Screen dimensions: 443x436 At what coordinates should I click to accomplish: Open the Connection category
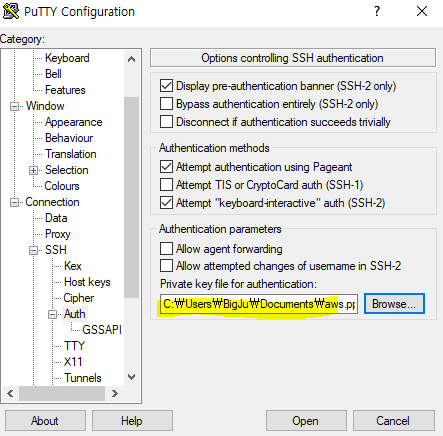(52, 202)
